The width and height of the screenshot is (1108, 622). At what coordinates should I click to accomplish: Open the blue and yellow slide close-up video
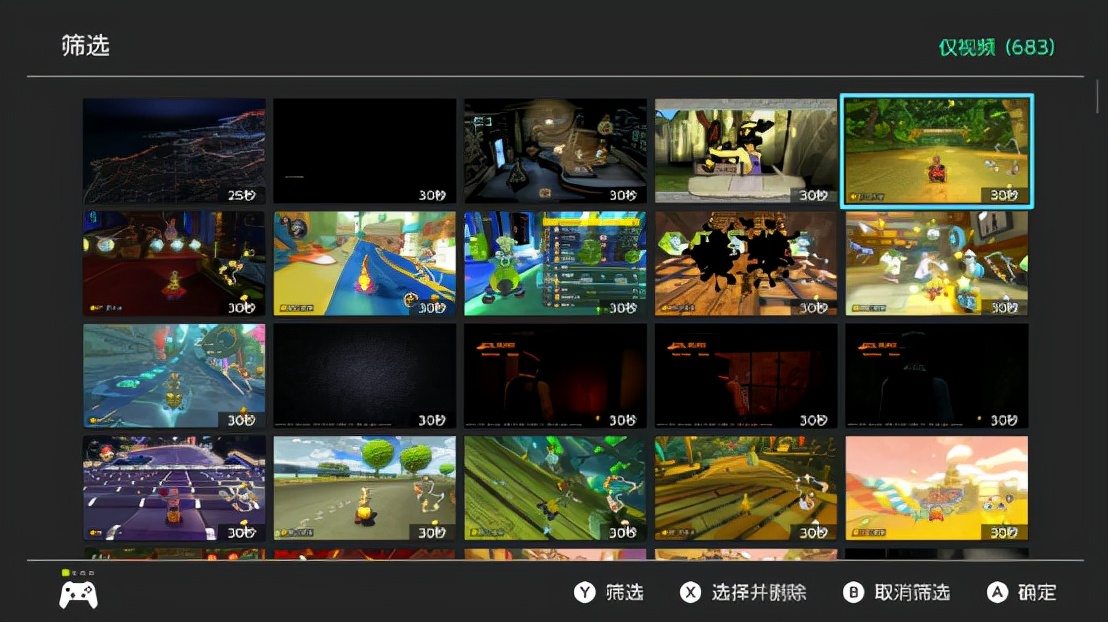365,264
